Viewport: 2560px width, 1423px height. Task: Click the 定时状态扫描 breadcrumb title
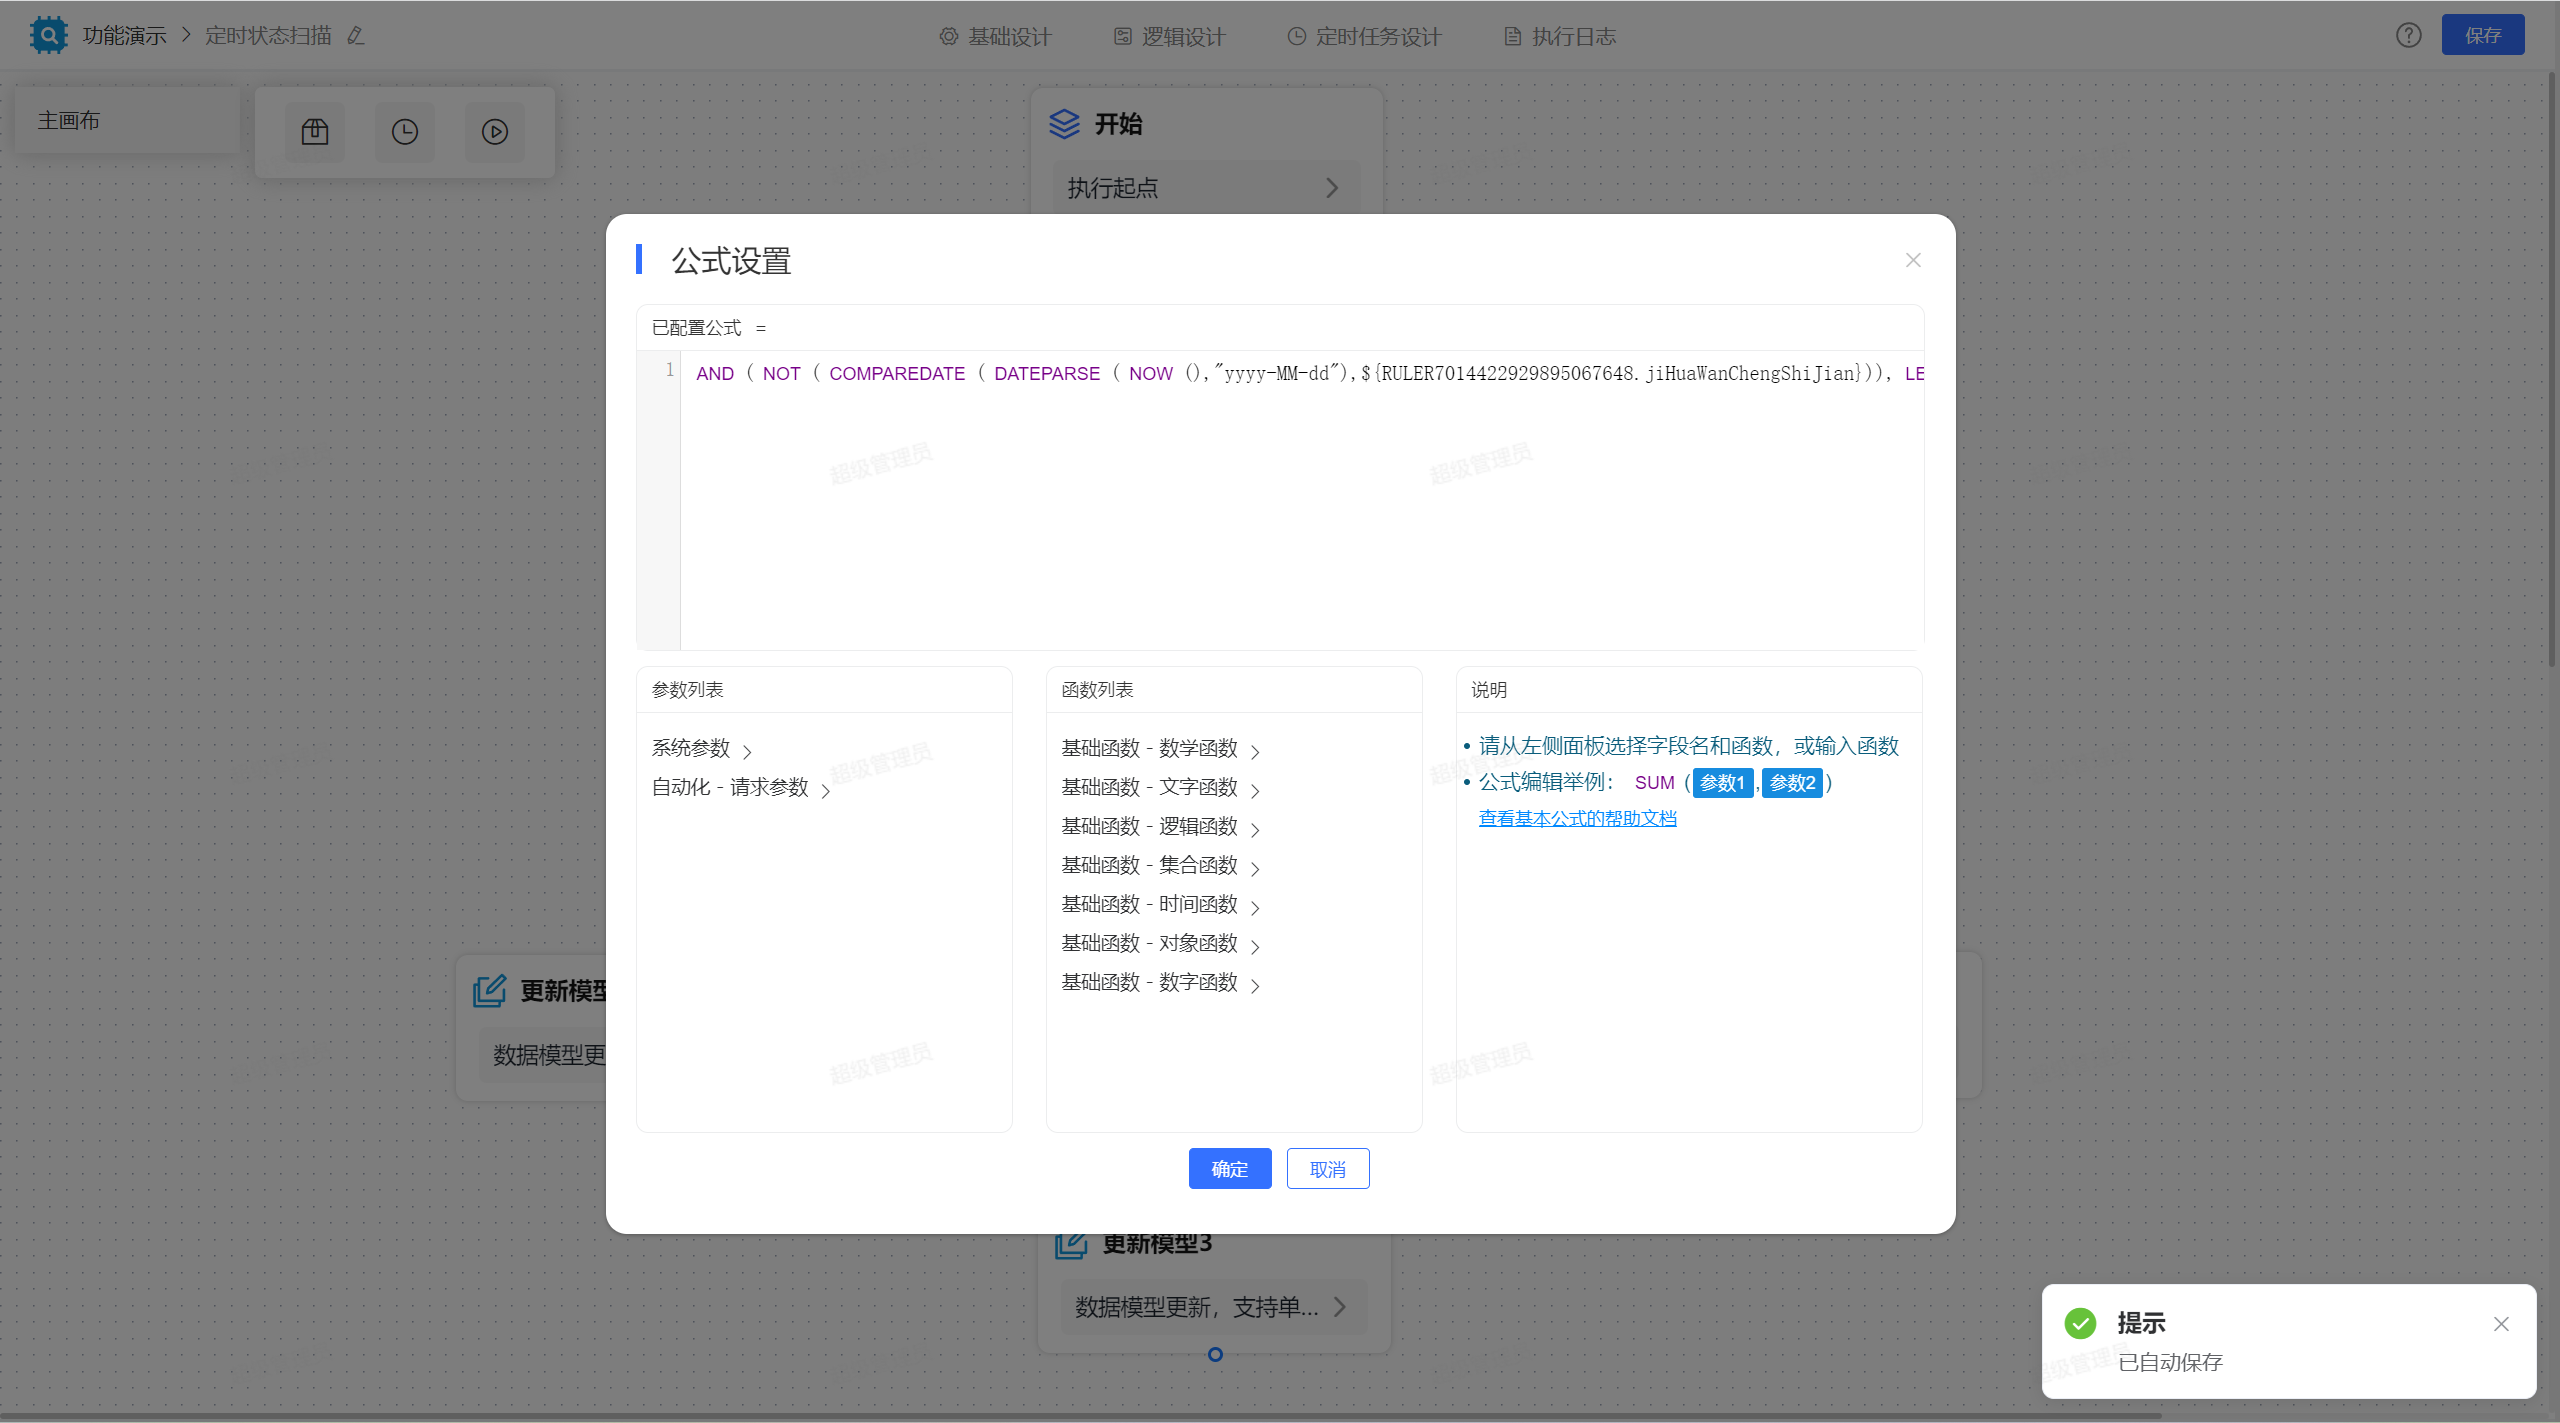click(x=268, y=36)
